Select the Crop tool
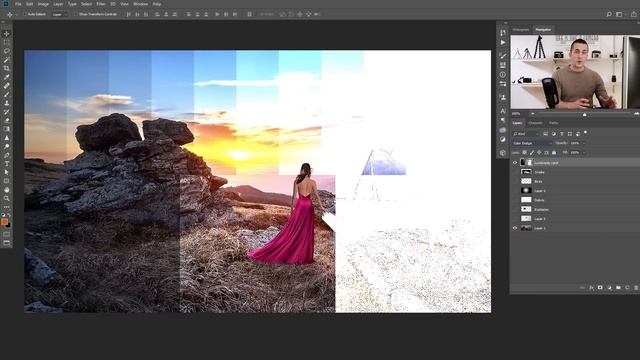Viewport: 640px width, 360px height. 7,68
